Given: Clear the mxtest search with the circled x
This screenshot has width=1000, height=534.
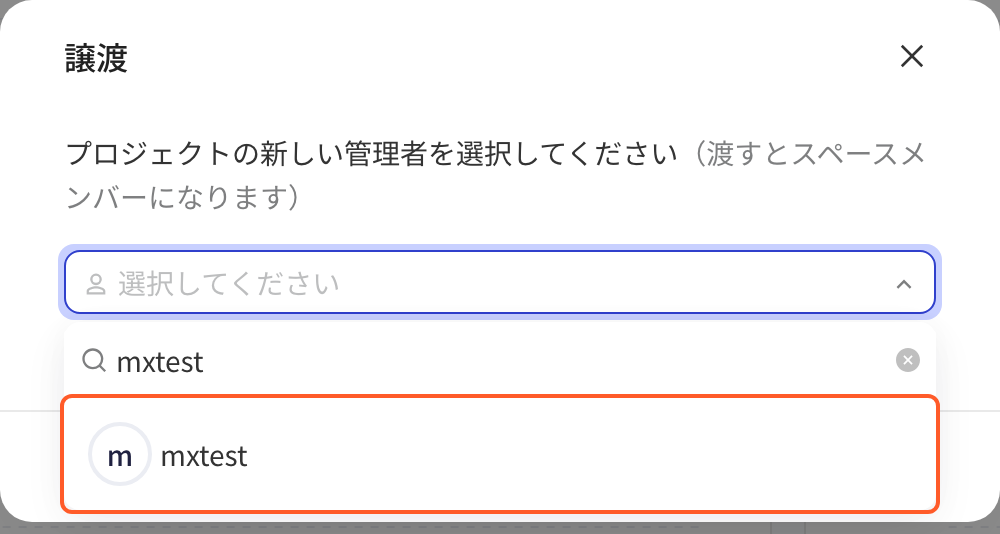Looking at the screenshot, I should (x=908, y=360).
